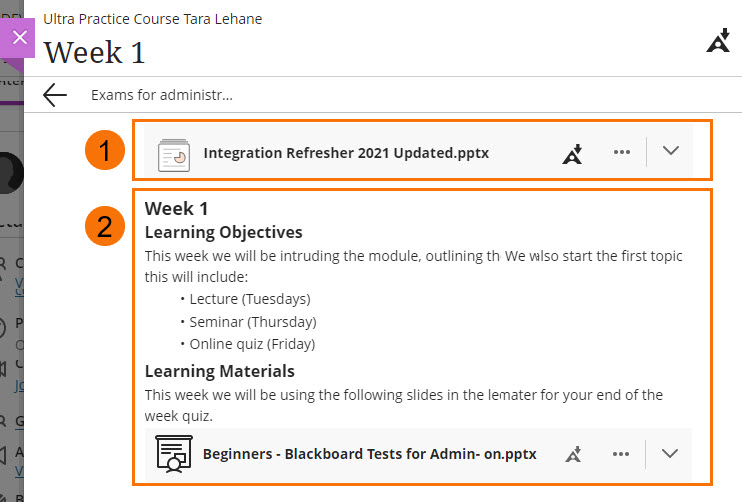Click the orange number 2 marker
This screenshot has width=742, height=502.
[x=104, y=227]
